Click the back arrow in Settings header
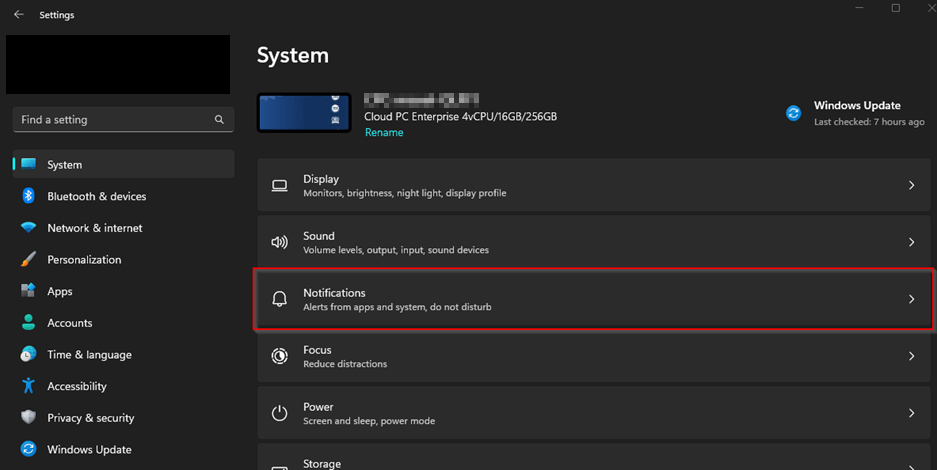Screen dimensions: 937x470 [18, 15]
